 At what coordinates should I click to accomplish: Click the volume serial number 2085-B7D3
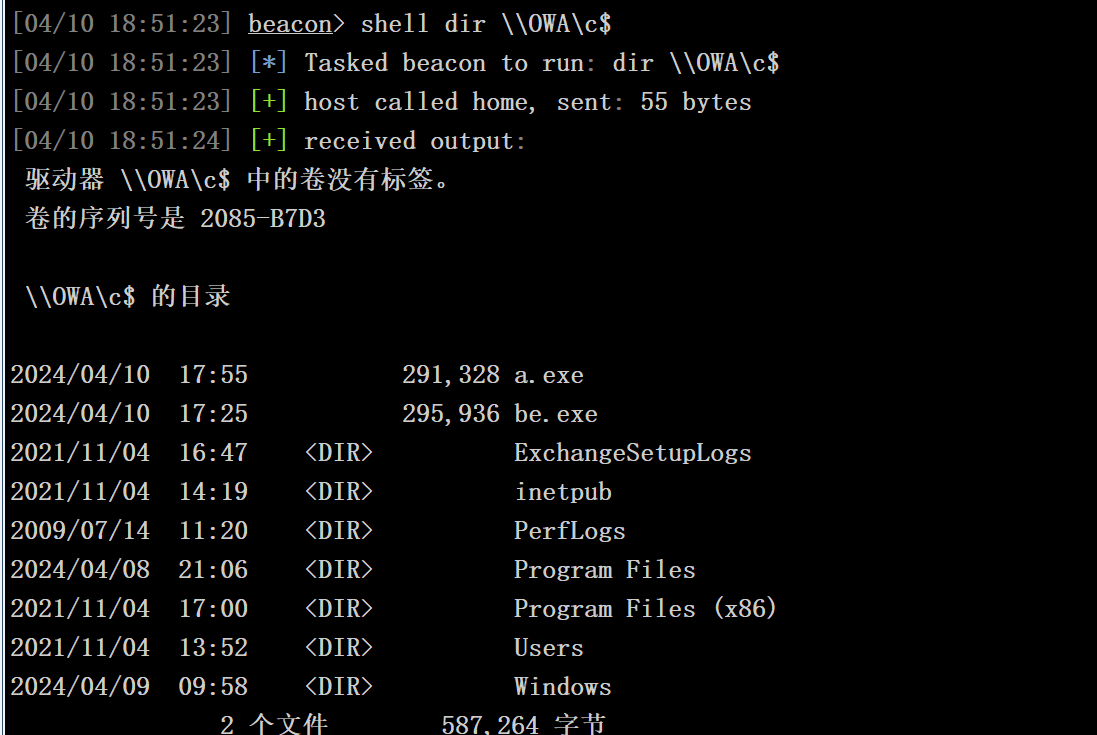point(263,219)
